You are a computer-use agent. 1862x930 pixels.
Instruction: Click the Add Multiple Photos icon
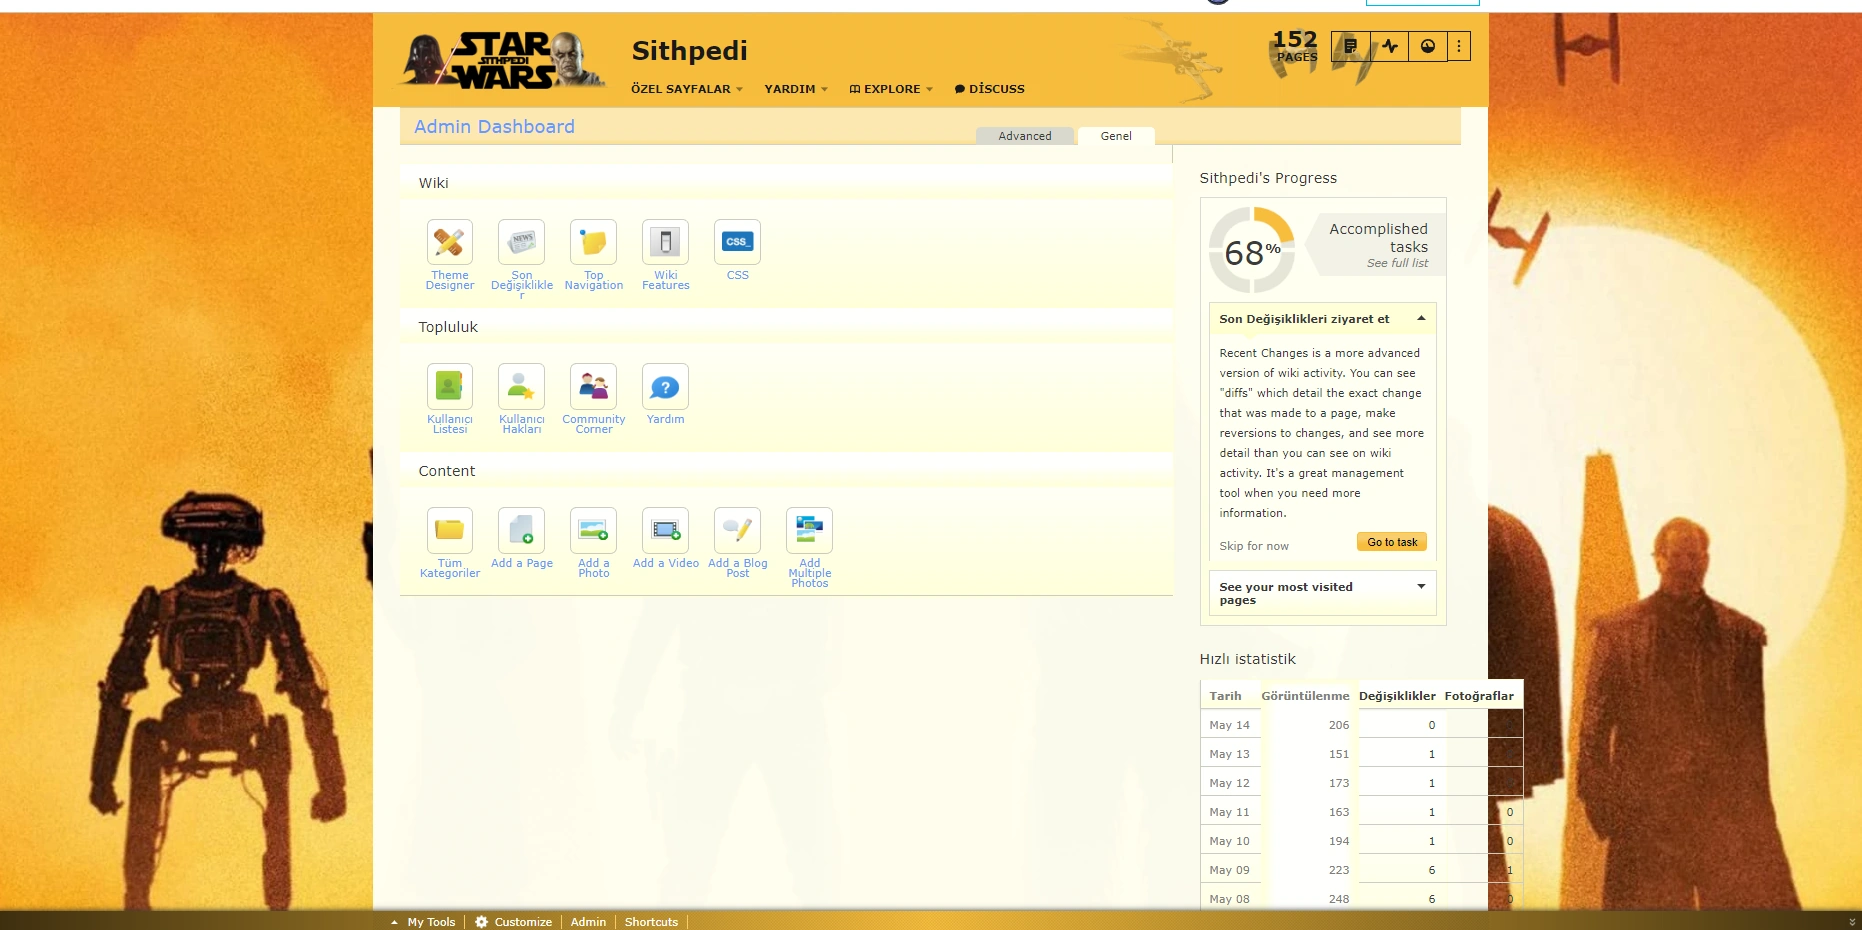[809, 530]
